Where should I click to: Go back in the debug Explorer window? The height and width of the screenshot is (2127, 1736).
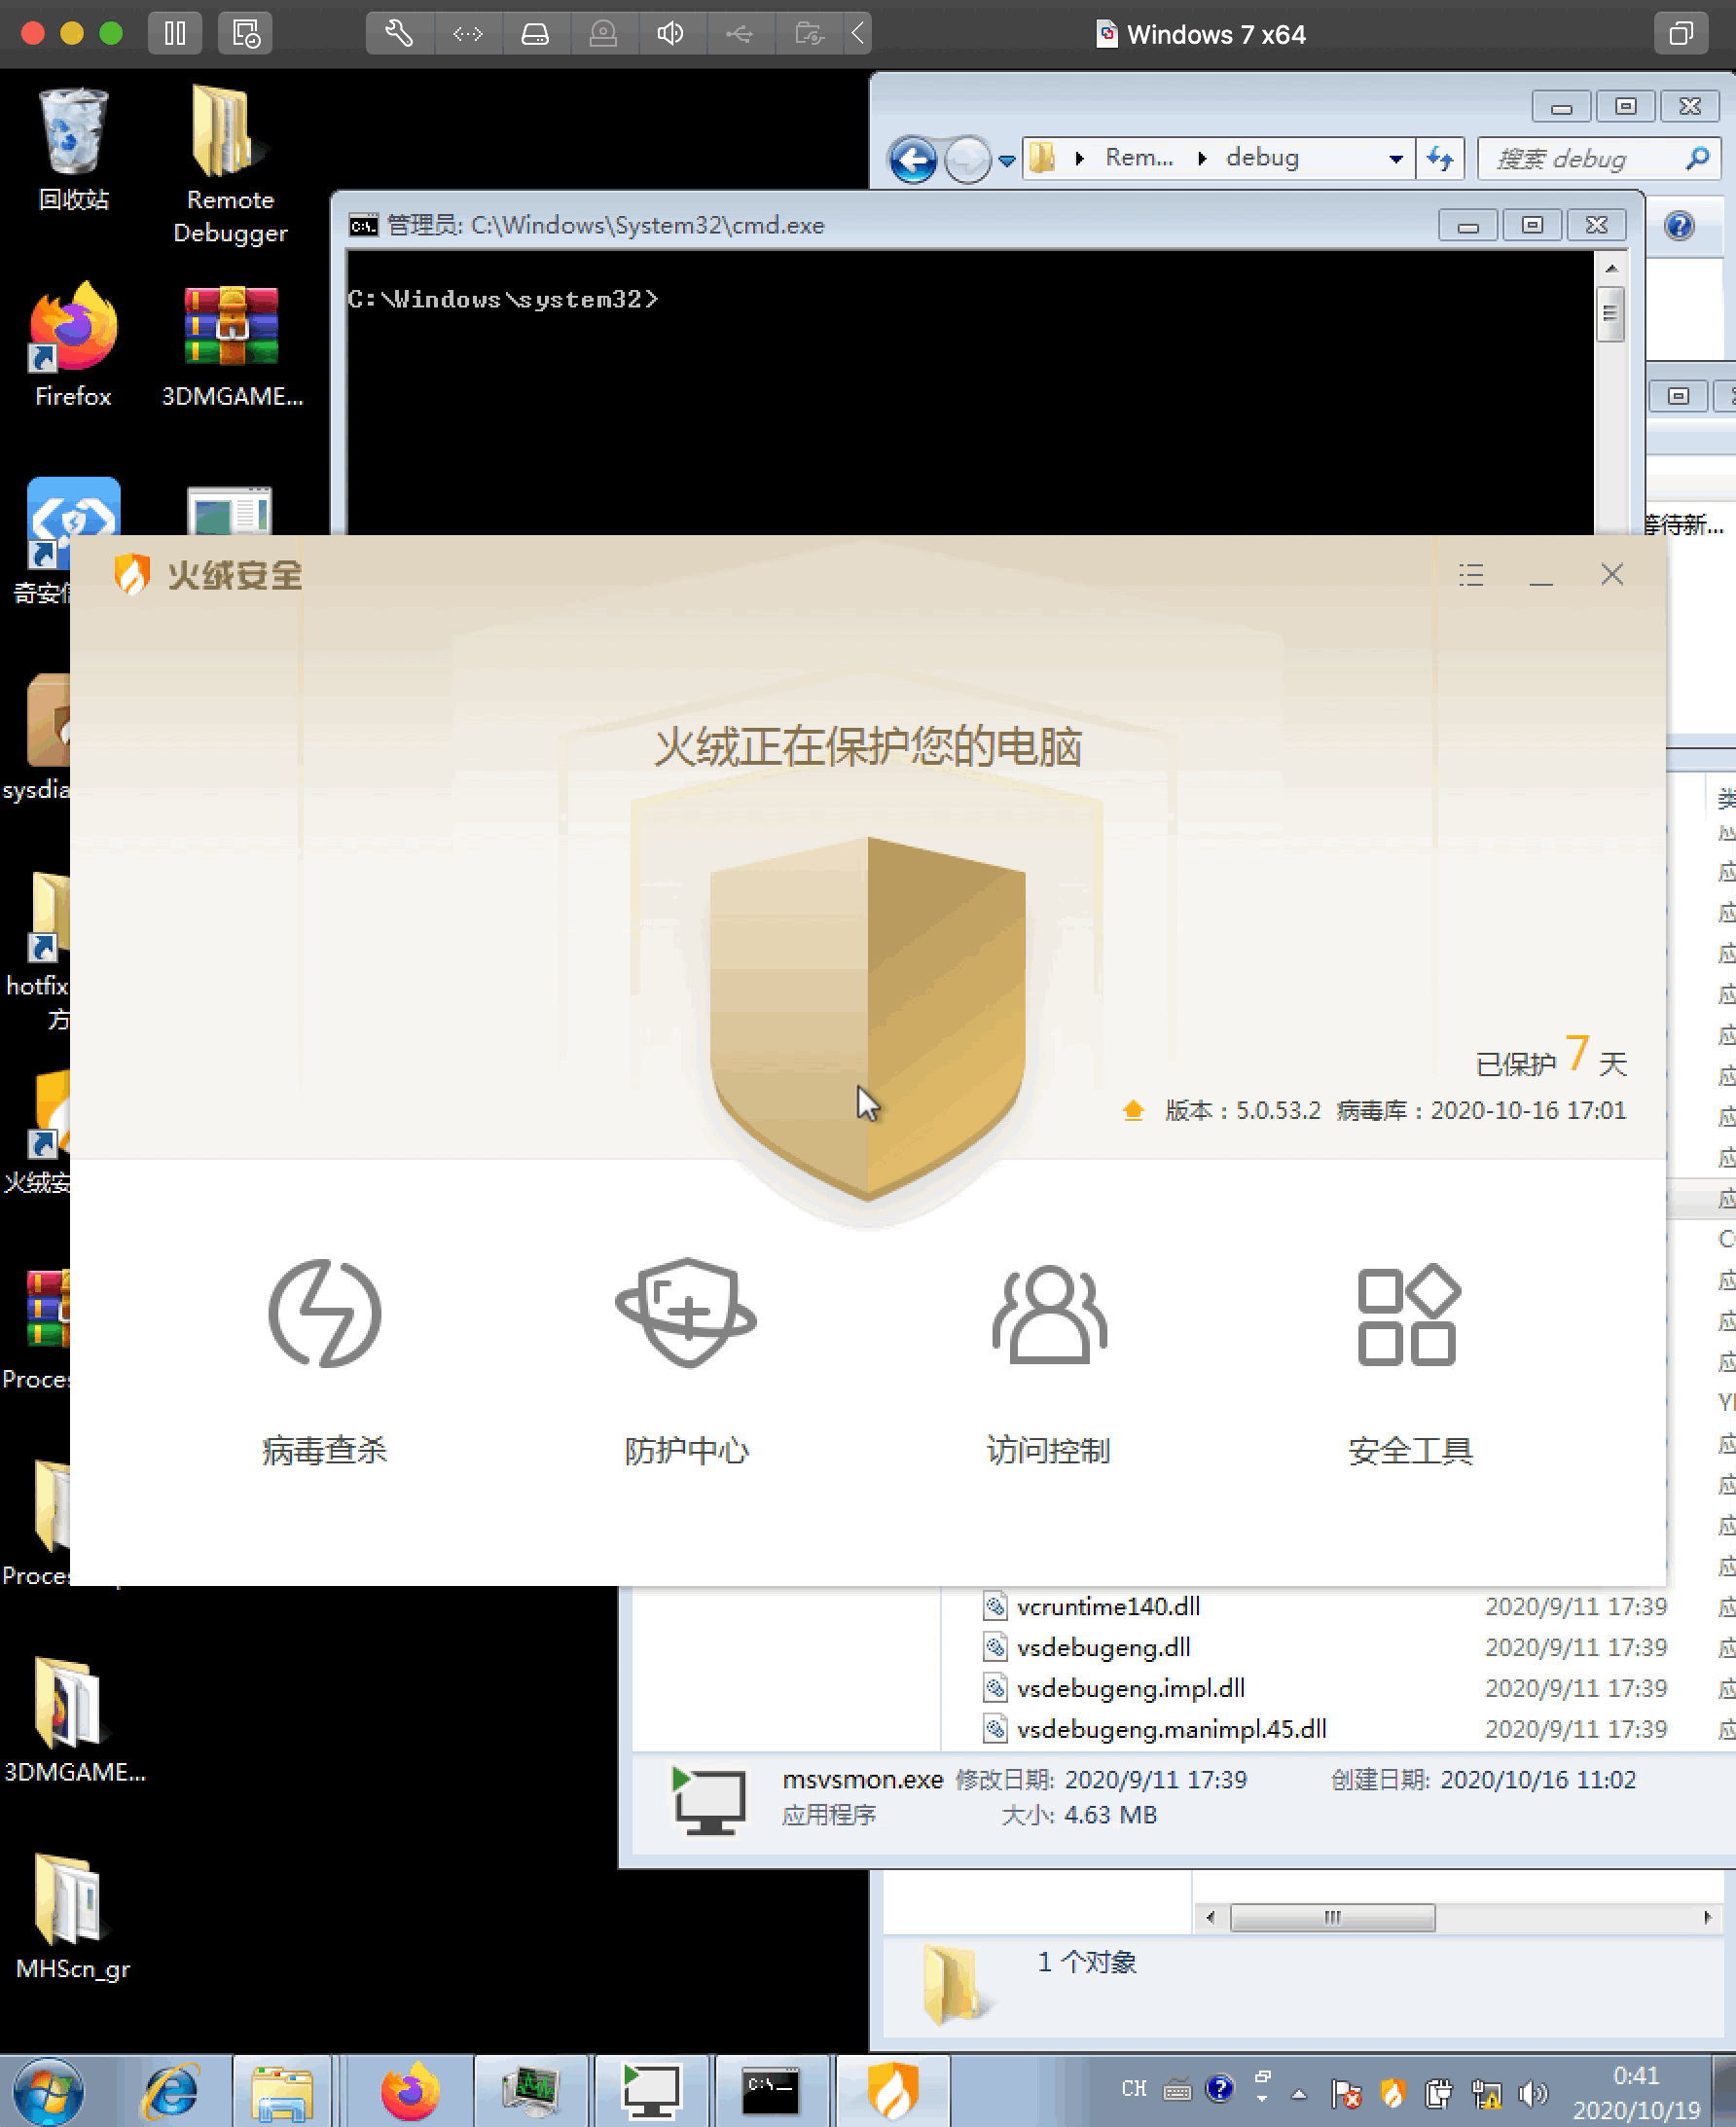912,159
